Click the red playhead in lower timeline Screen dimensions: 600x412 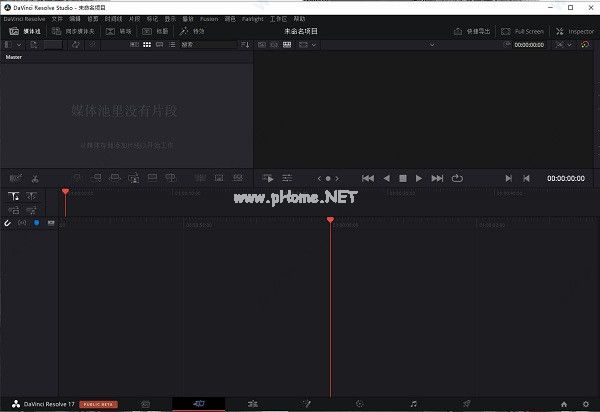tap(330, 220)
